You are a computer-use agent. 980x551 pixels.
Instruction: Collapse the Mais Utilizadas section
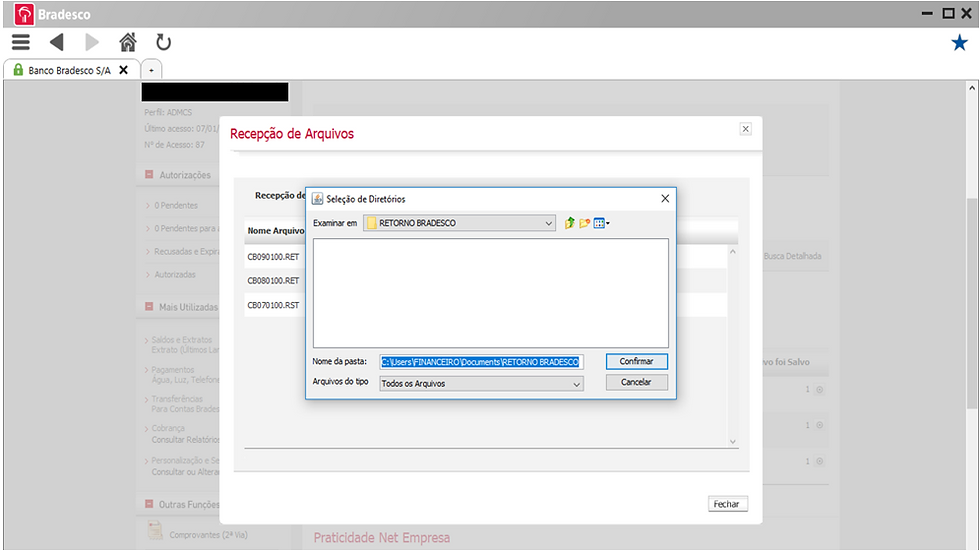(149, 307)
